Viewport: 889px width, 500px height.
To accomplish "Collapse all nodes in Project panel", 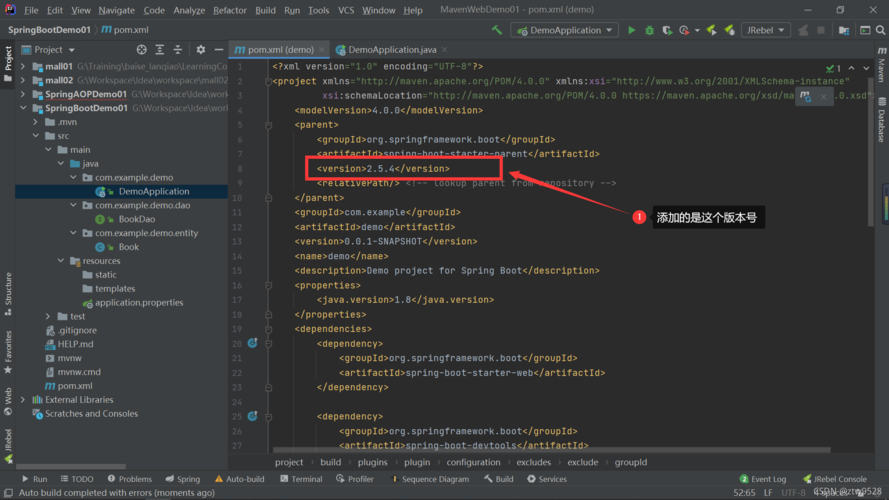I will [x=177, y=50].
